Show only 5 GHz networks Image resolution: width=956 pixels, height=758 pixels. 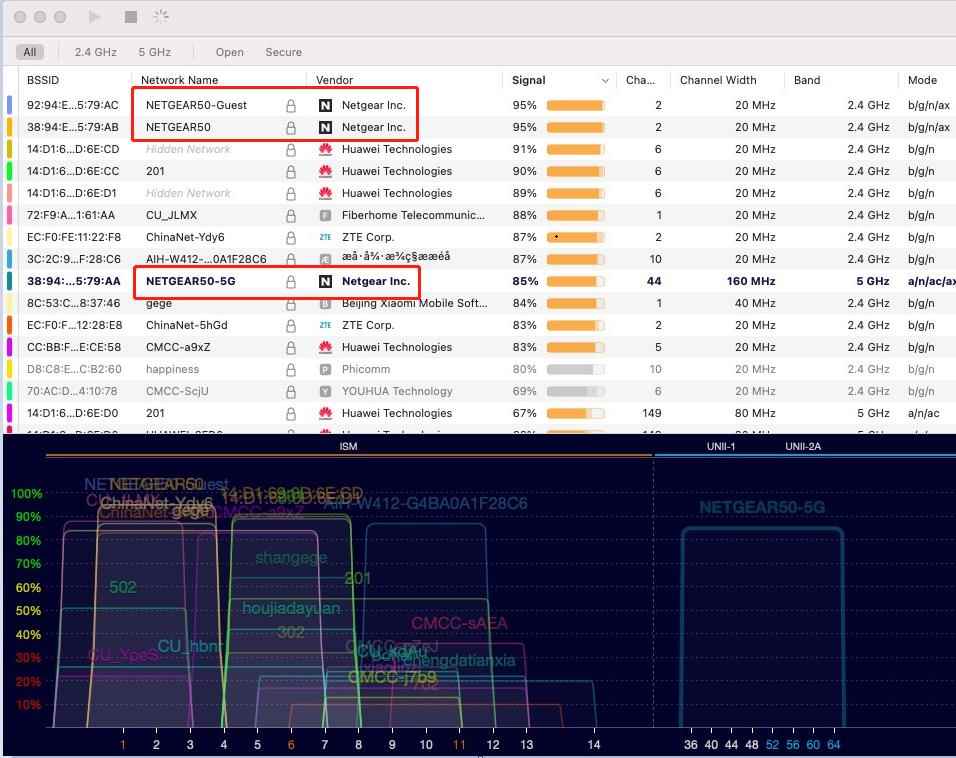(x=154, y=52)
